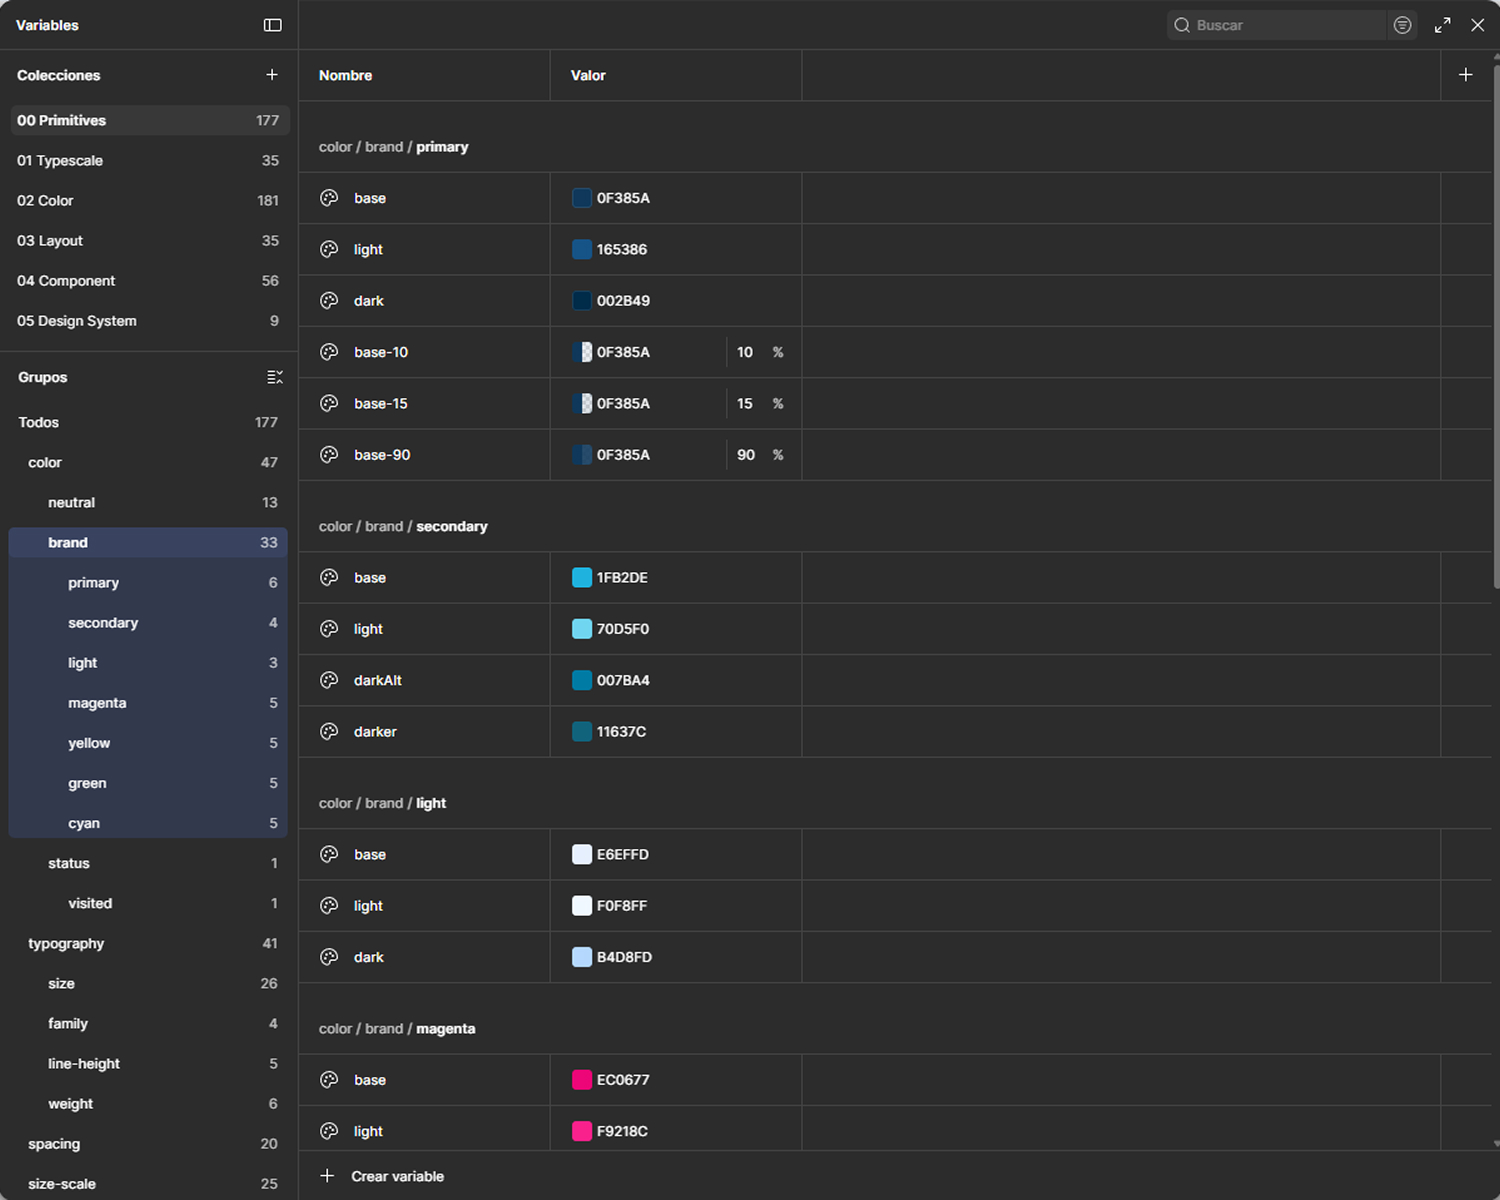
Task: Add a new mode column with plus
Action: (1465, 75)
